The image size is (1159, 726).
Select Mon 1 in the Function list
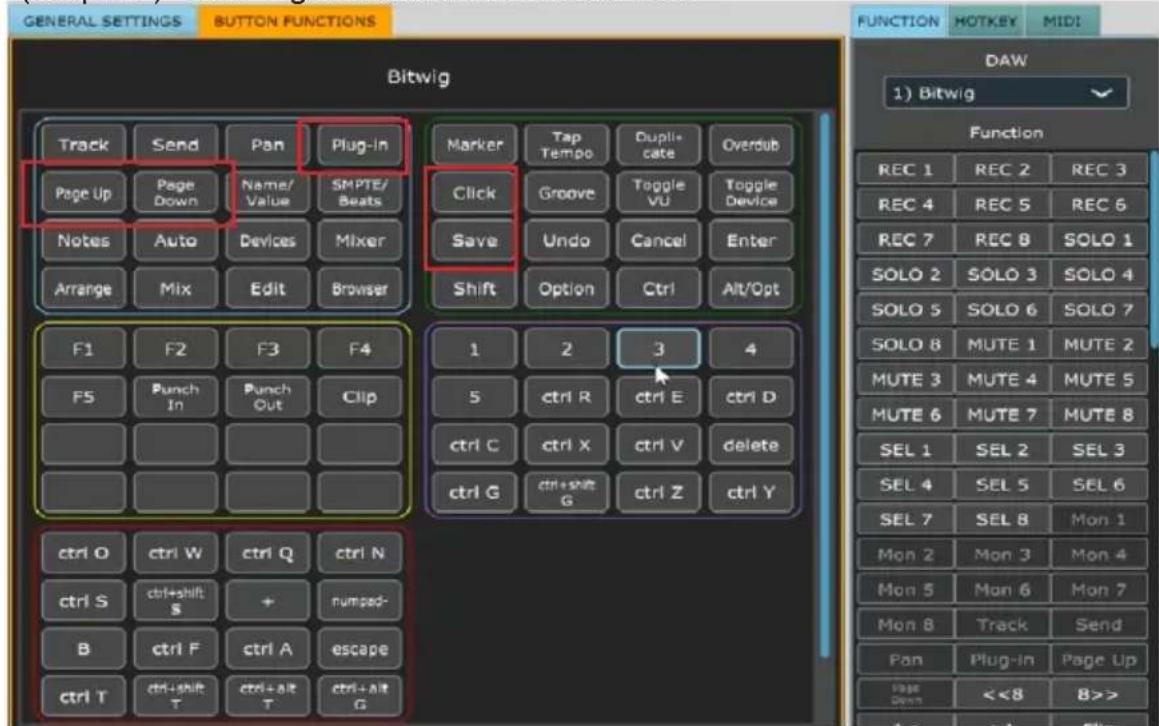coord(1098,520)
